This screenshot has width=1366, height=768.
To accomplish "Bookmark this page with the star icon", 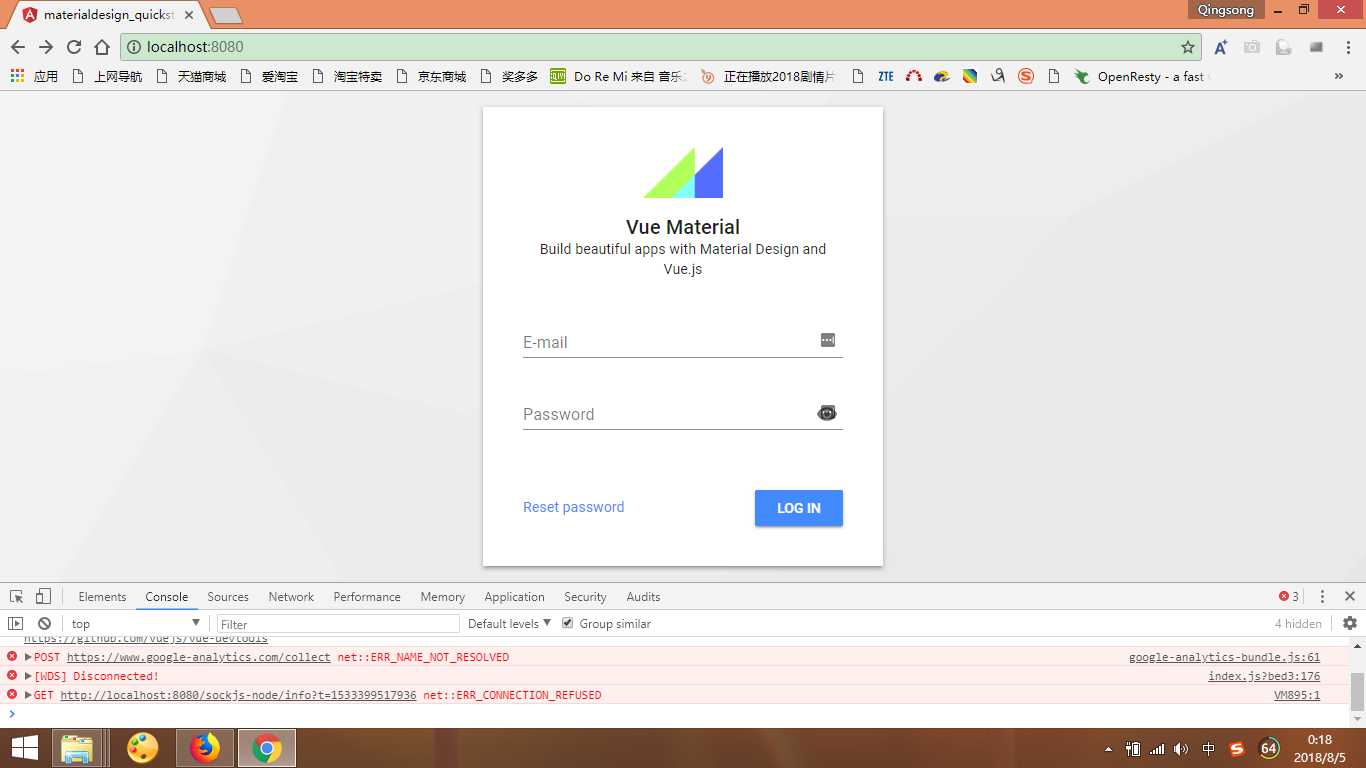I will [x=1188, y=47].
